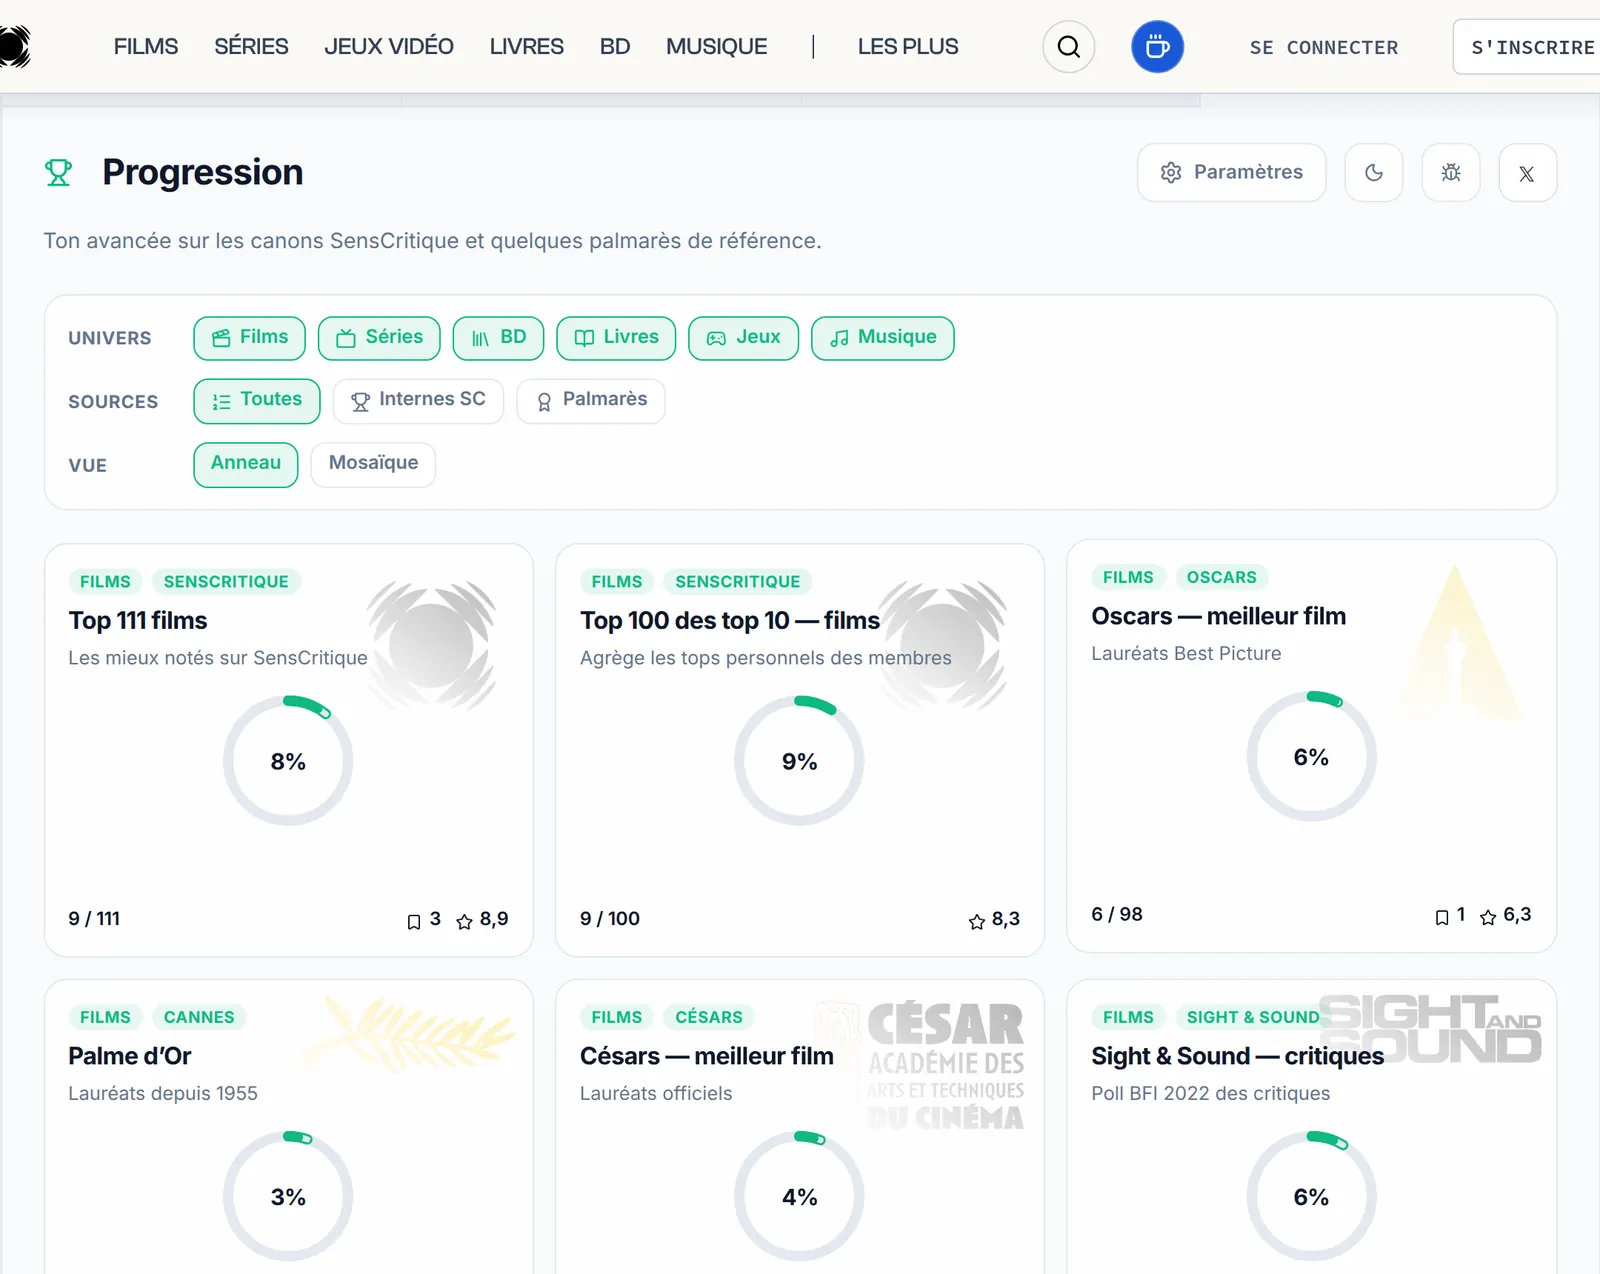The width and height of the screenshot is (1600, 1274).
Task: Toggle the BD universe filter
Action: tap(498, 338)
